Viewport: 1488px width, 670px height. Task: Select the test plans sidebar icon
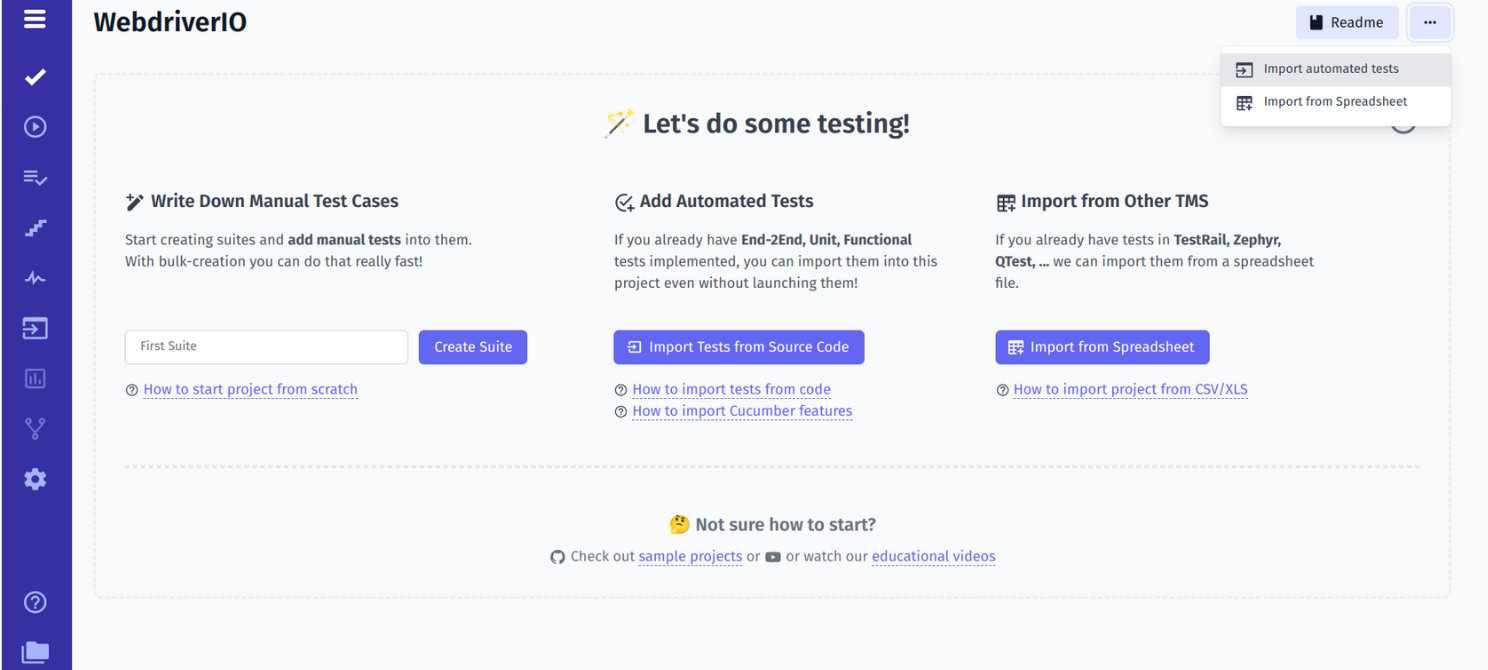(x=35, y=177)
